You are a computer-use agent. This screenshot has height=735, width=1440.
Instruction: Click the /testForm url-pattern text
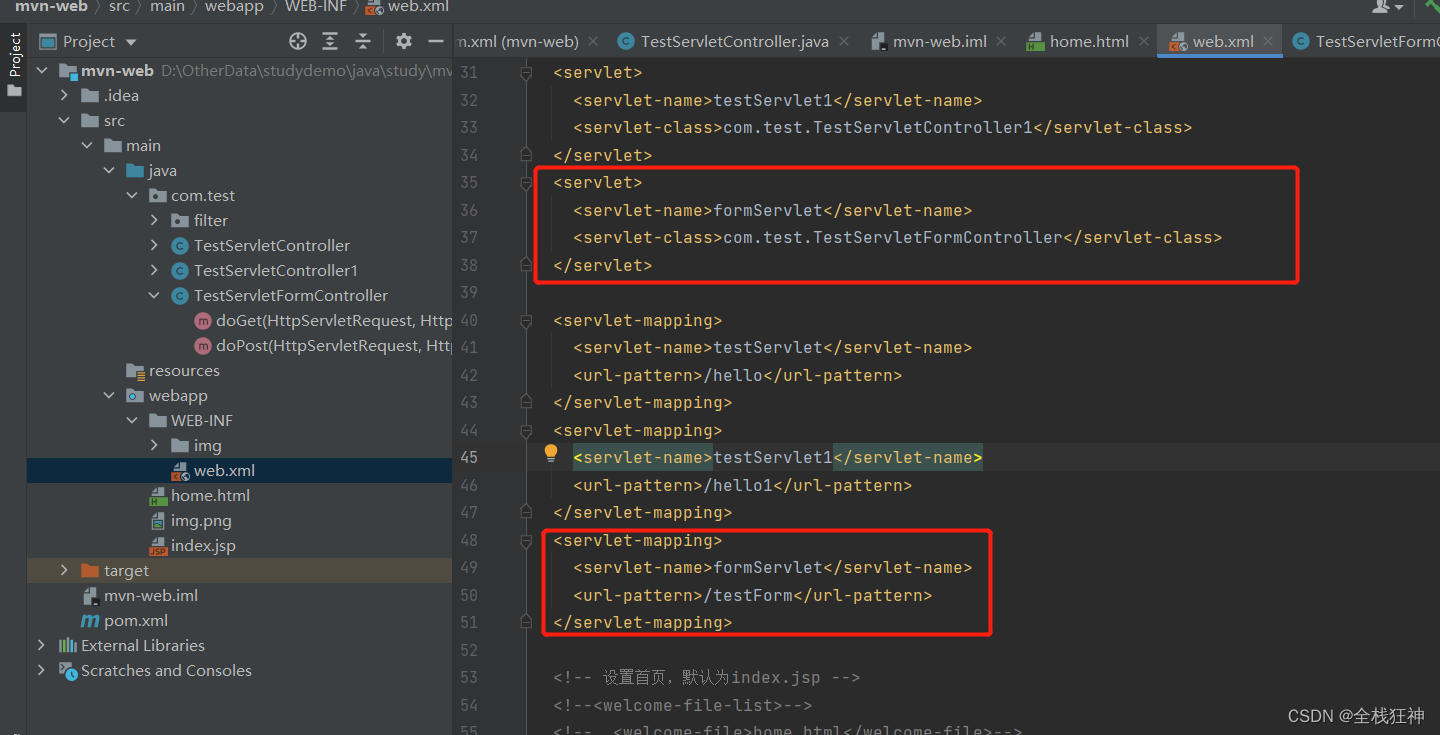point(748,595)
